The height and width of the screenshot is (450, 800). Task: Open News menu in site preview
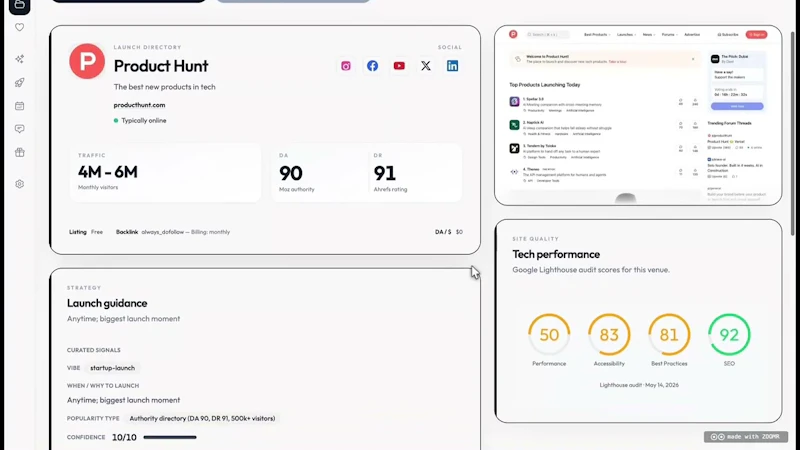pos(648,35)
